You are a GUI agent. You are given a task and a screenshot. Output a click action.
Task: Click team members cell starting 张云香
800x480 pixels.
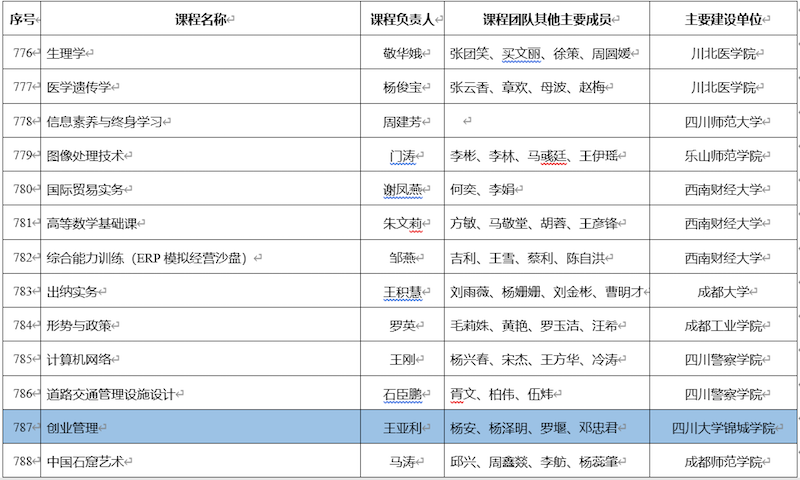(x=547, y=87)
